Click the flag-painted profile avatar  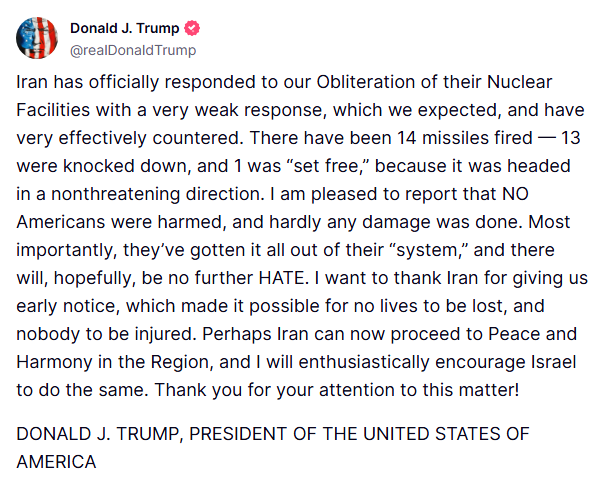37,38
